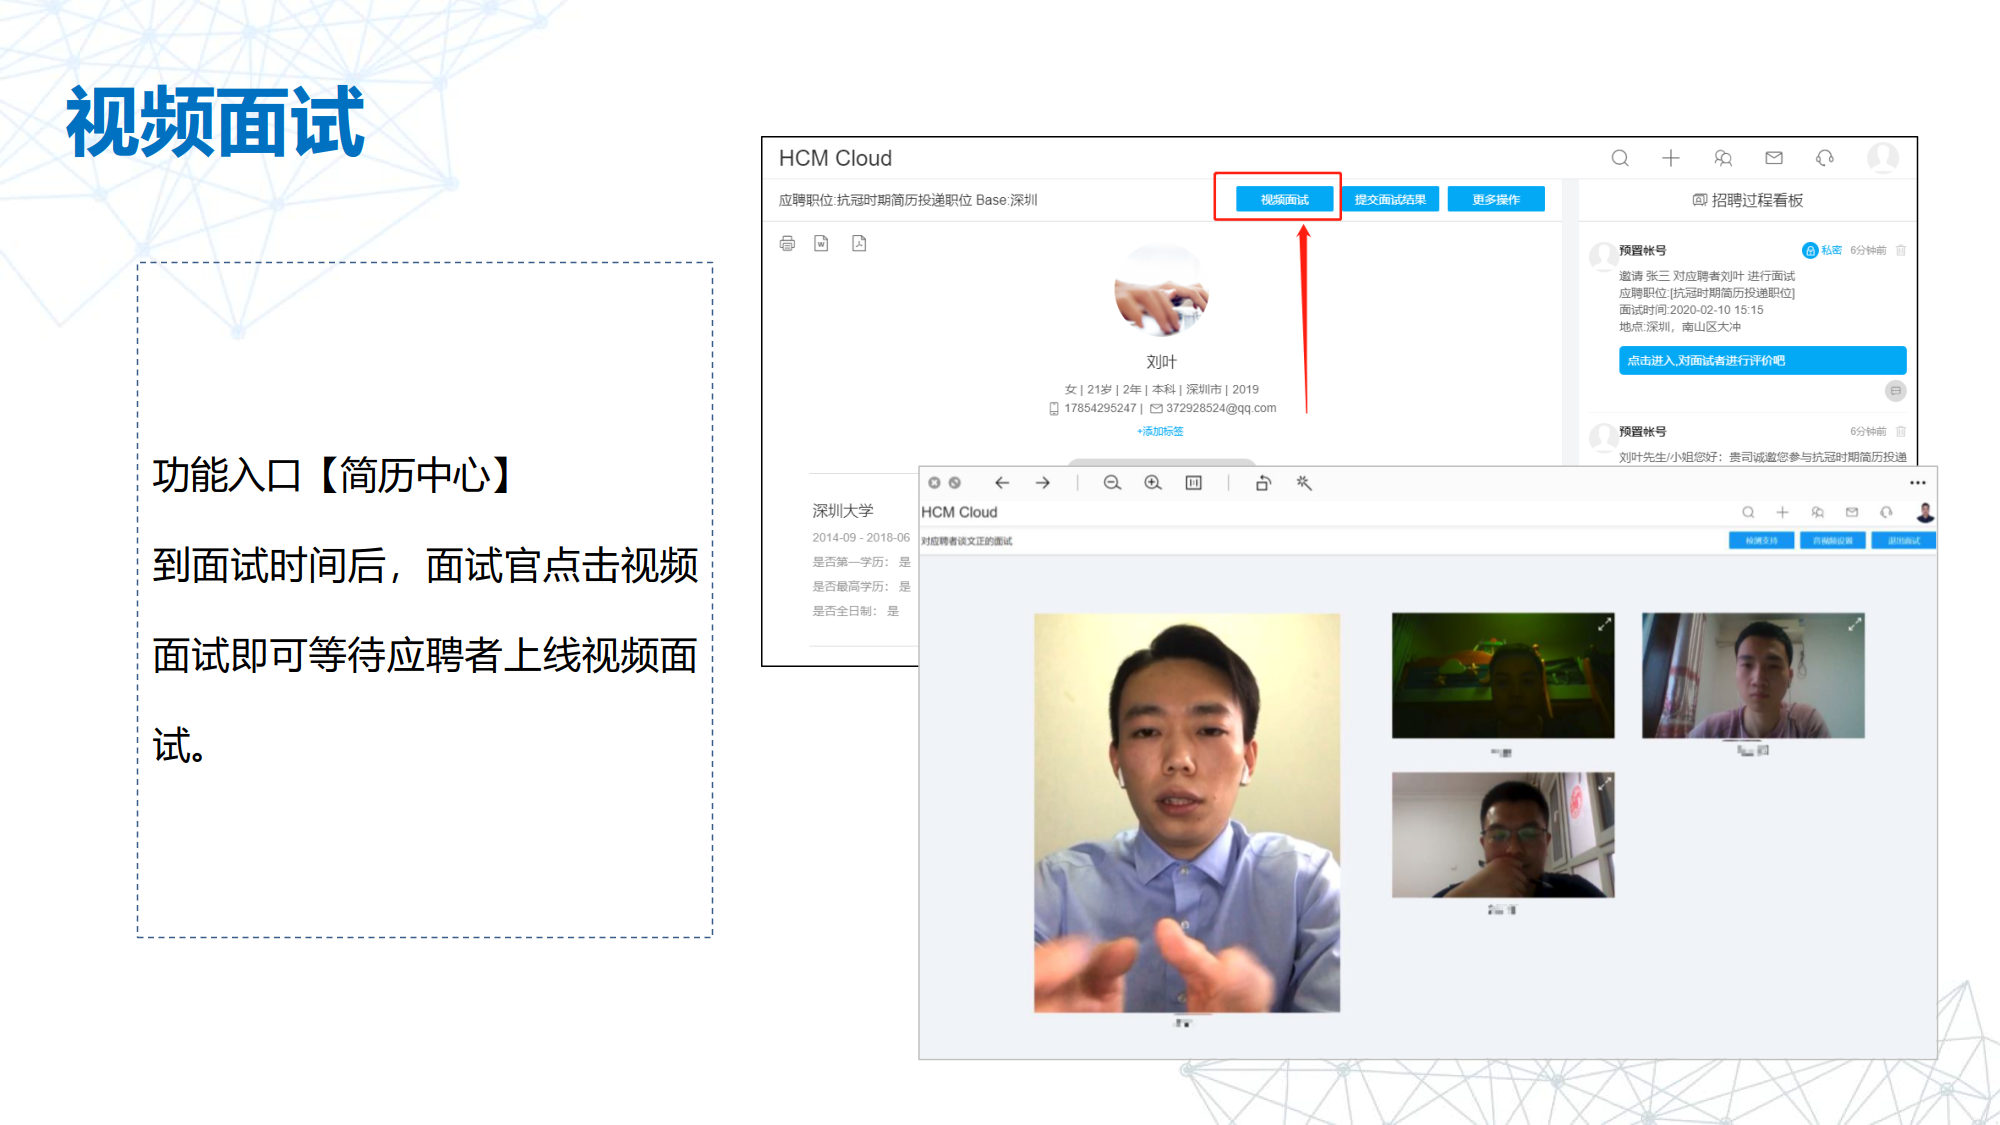The height and width of the screenshot is (1125, 2000).
Task: Go back with the left arrow in viewer toolbar
Action: coord(1001,482)
